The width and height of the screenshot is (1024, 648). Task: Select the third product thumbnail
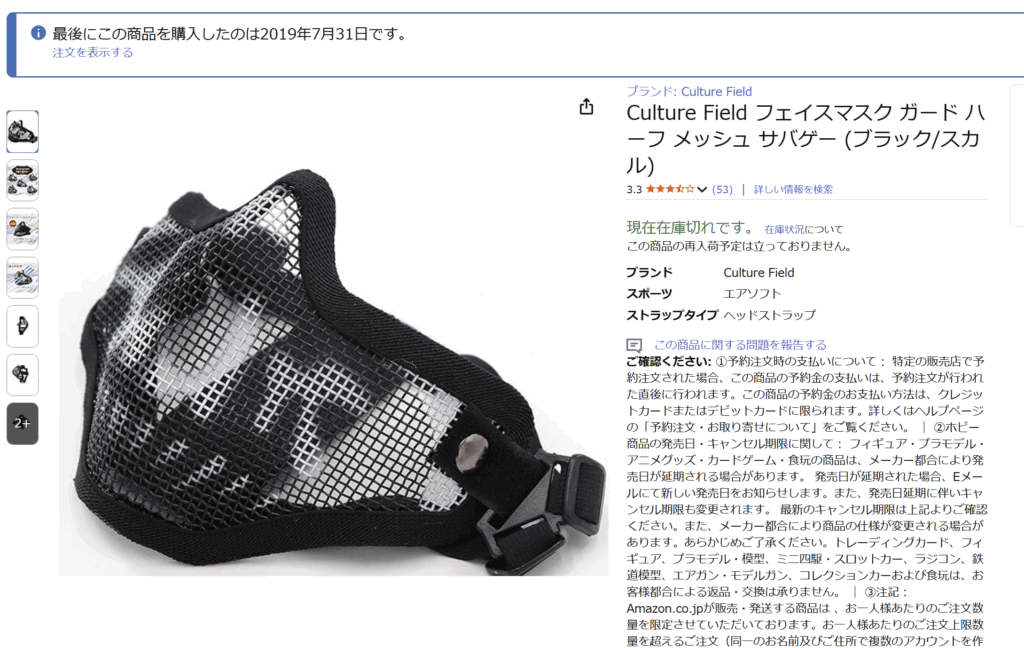click(x=23, y=229)
